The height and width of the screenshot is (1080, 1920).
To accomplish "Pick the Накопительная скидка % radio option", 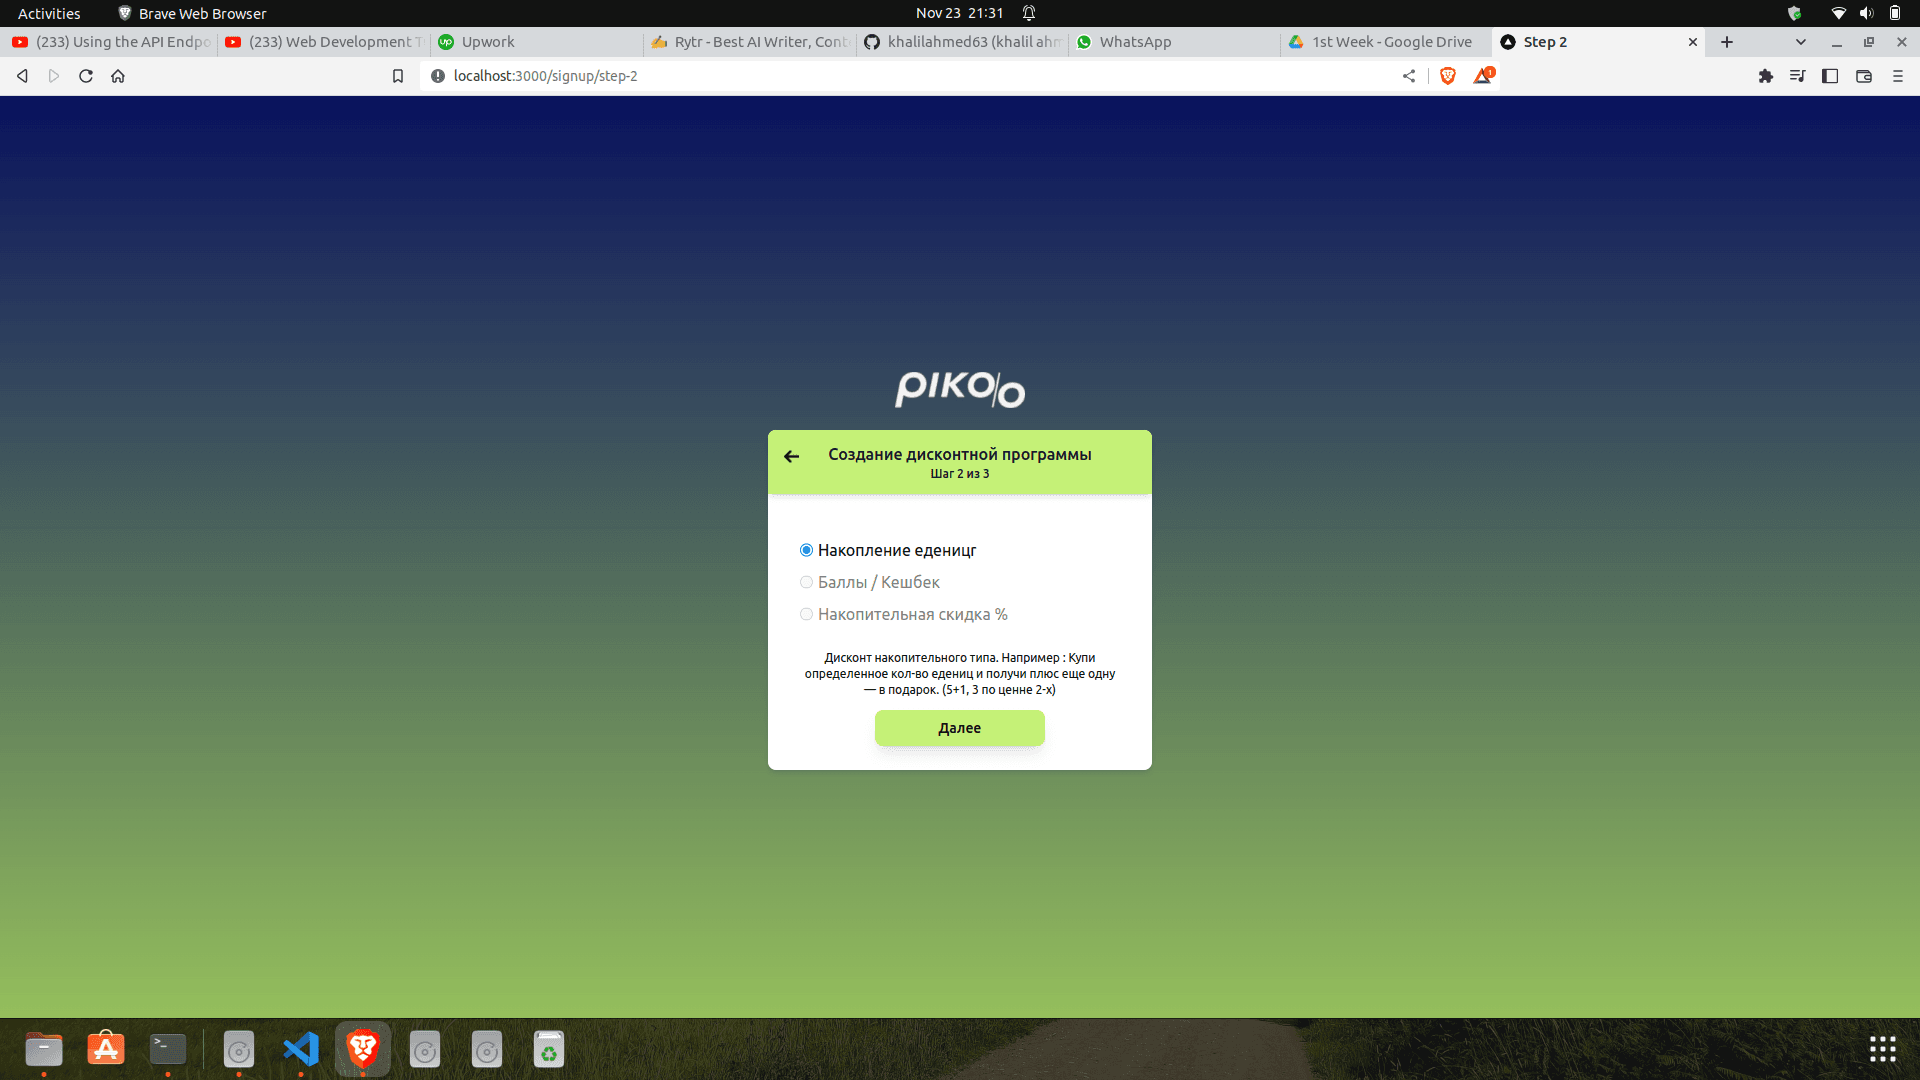I will [806, 614].
